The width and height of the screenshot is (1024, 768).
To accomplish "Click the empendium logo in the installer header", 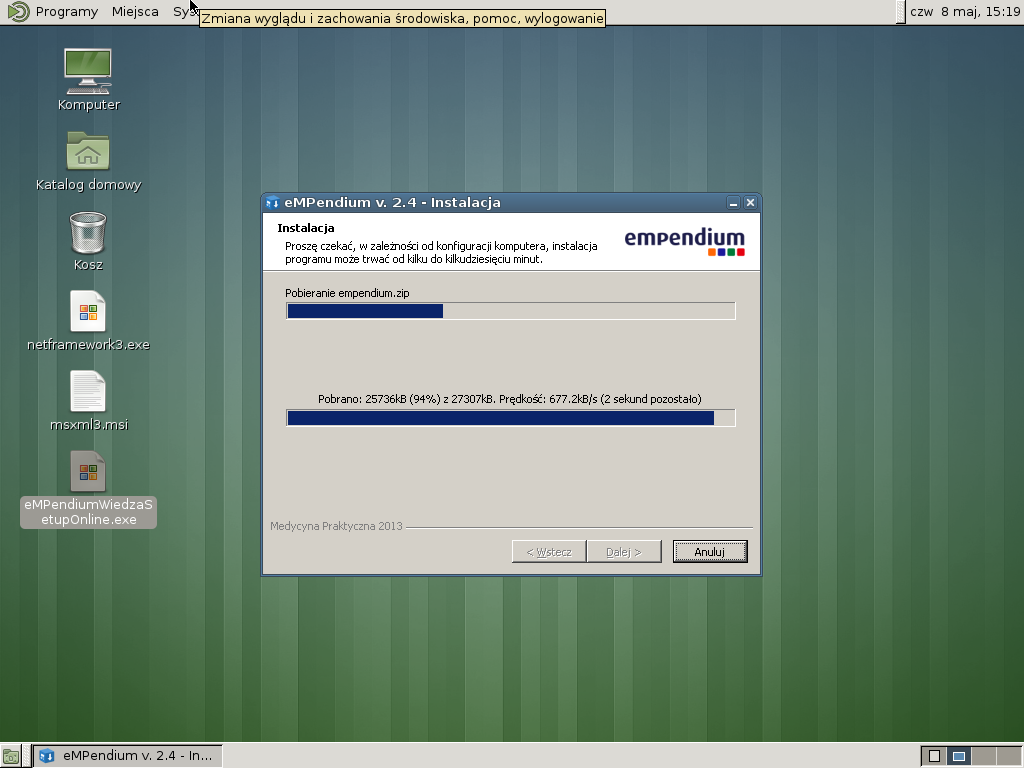I will click(x=684, y=242).
